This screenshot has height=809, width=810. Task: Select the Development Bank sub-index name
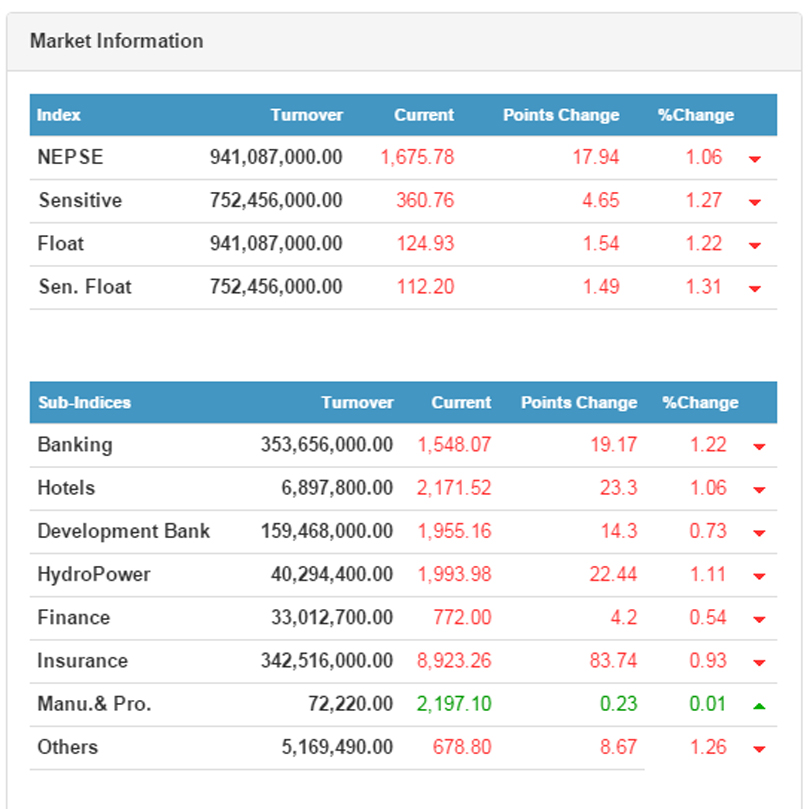pyautogui.click(x=123, y=531)
